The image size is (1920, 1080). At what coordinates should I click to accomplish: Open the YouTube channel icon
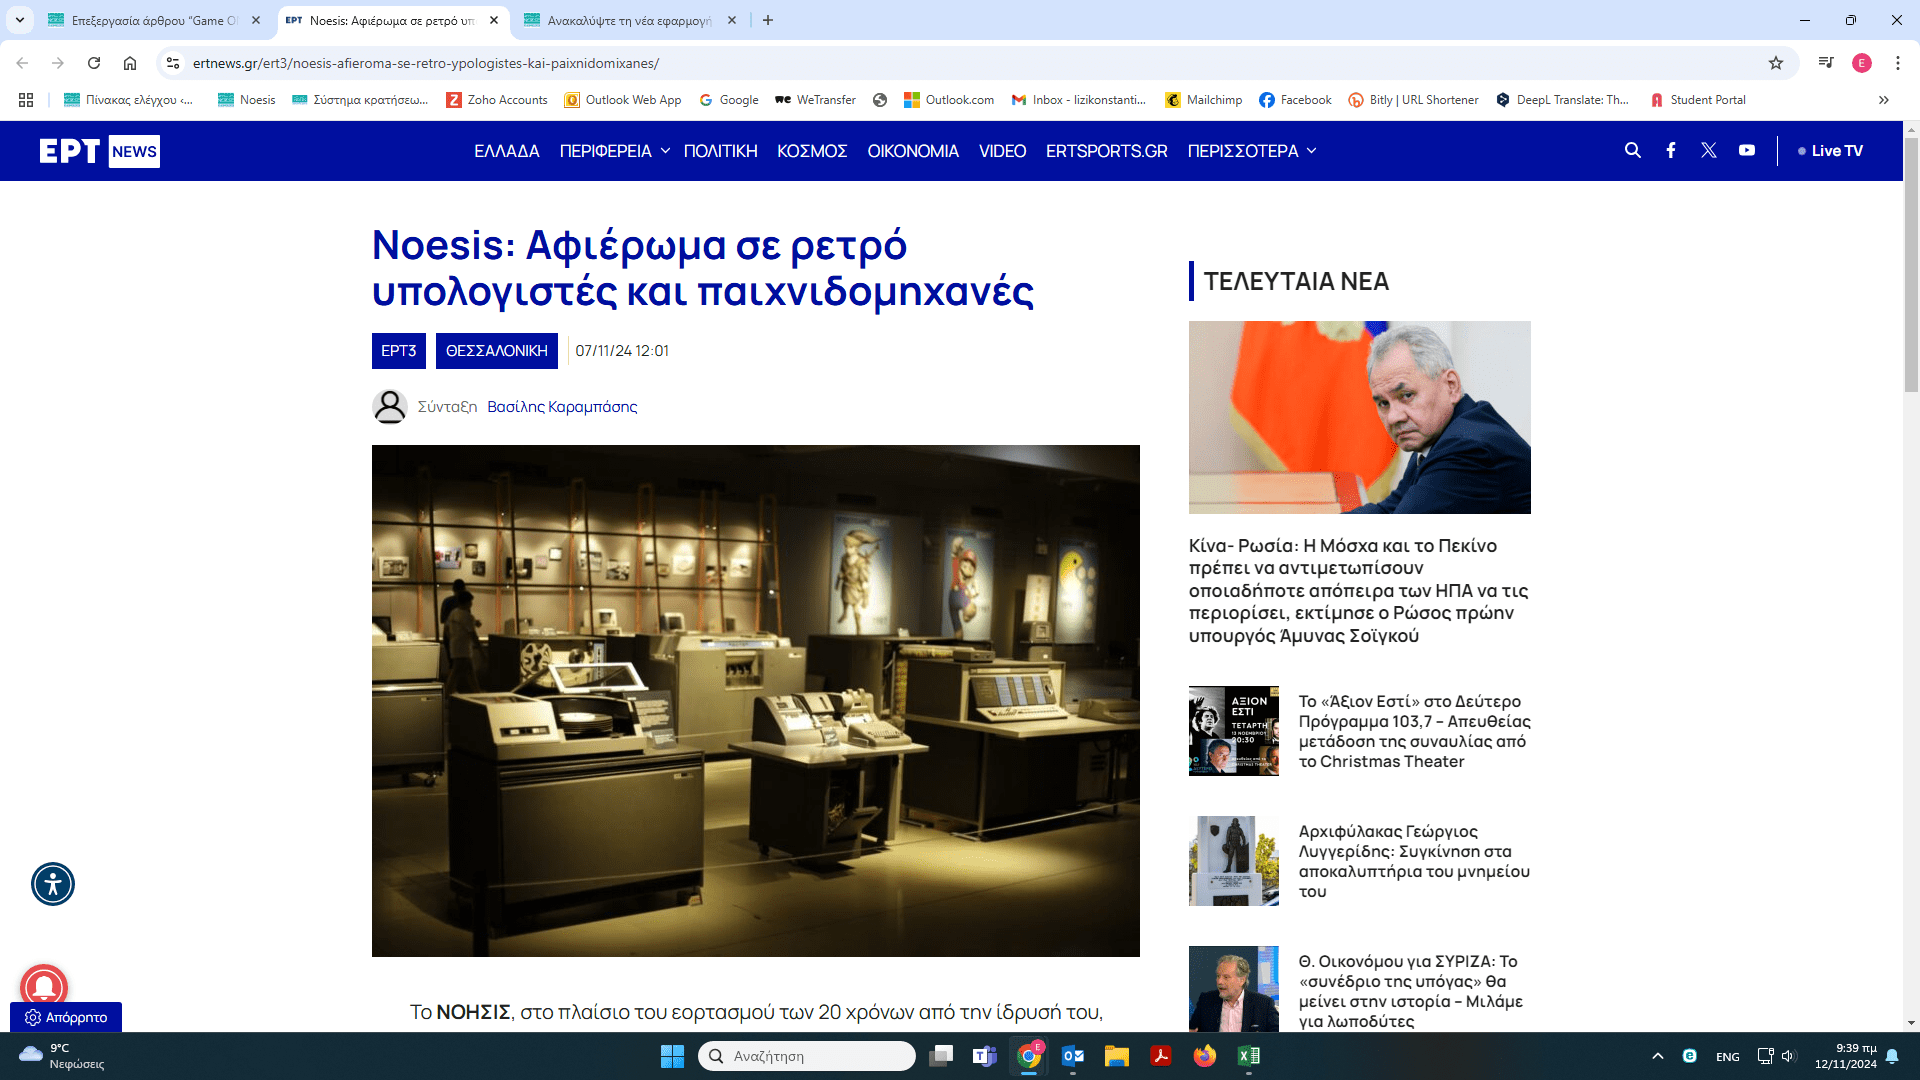1746,151
